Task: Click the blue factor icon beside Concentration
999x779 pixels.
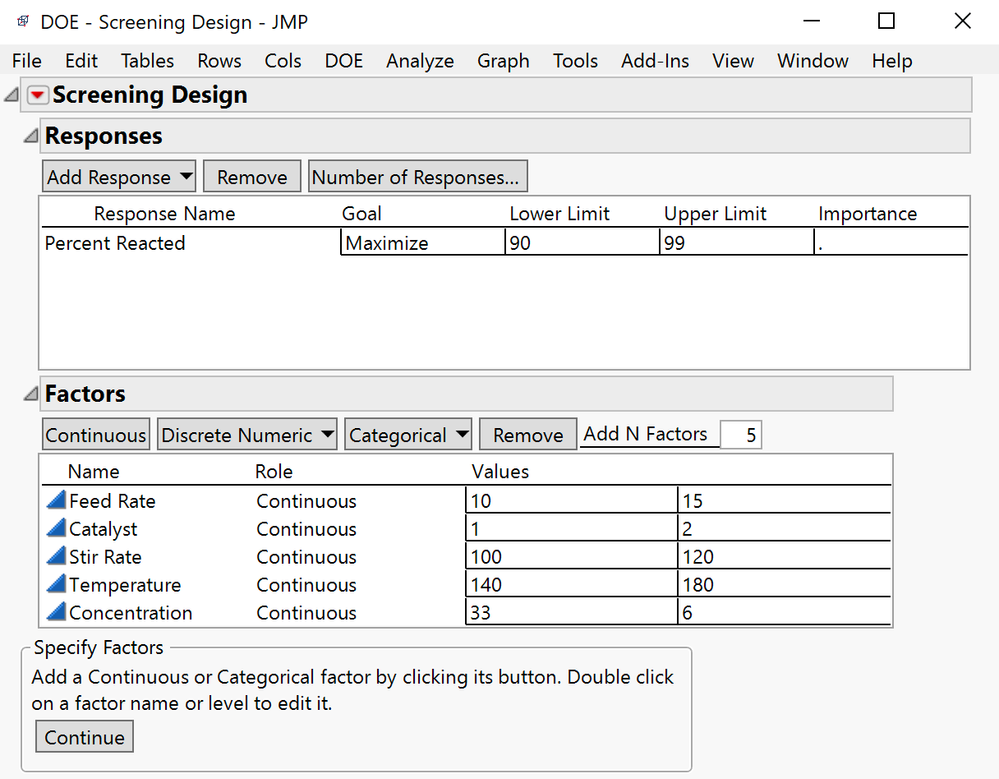Action: coord(57,613)
